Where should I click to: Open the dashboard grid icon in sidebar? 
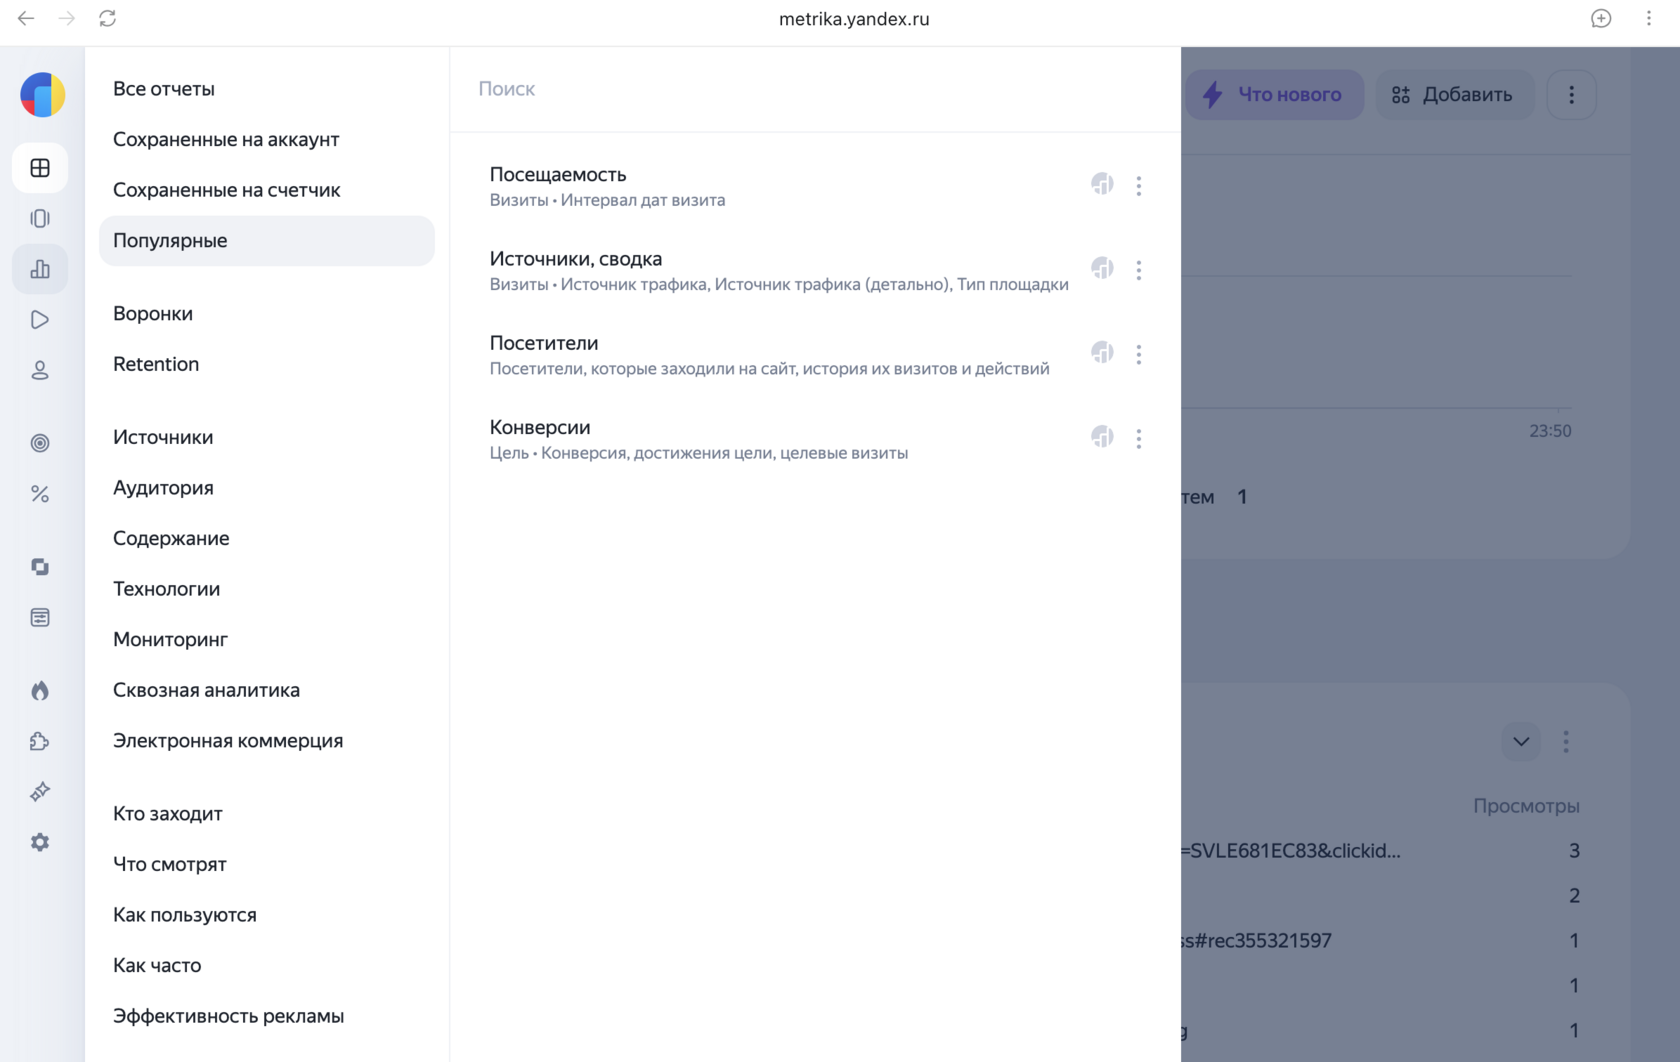[x=40, y=168]
